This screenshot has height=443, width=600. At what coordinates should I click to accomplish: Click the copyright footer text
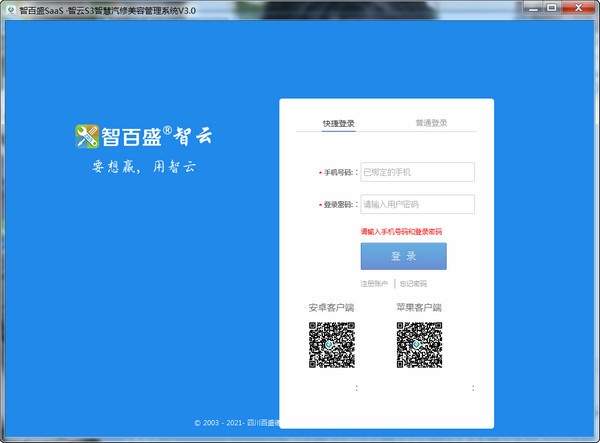[x=237, y=422]
